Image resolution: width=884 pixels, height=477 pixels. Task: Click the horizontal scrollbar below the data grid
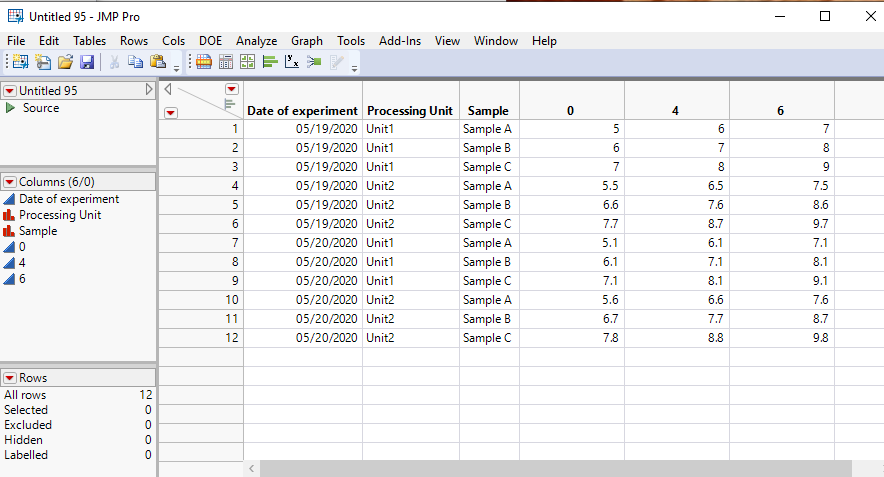(x=548, y=468)
